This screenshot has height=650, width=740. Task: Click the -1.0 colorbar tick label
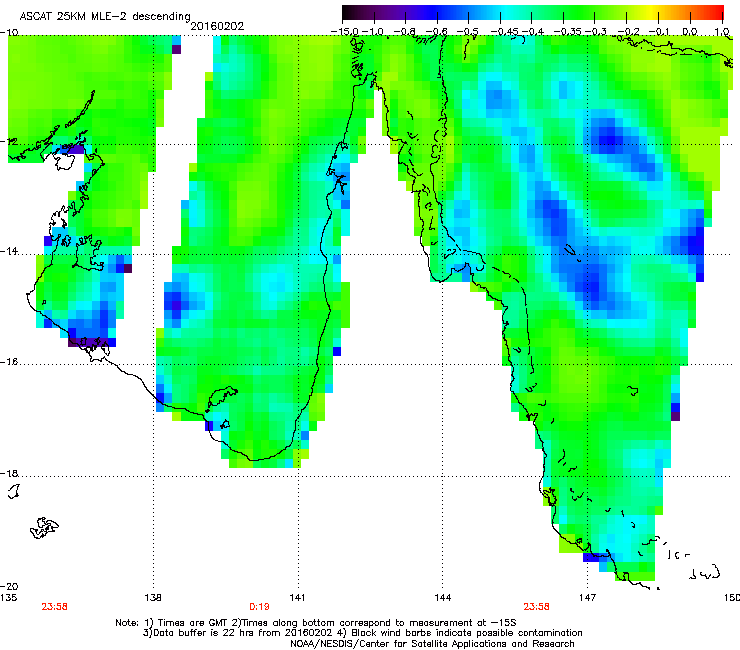pyautogui.click(x=373, y=32)
